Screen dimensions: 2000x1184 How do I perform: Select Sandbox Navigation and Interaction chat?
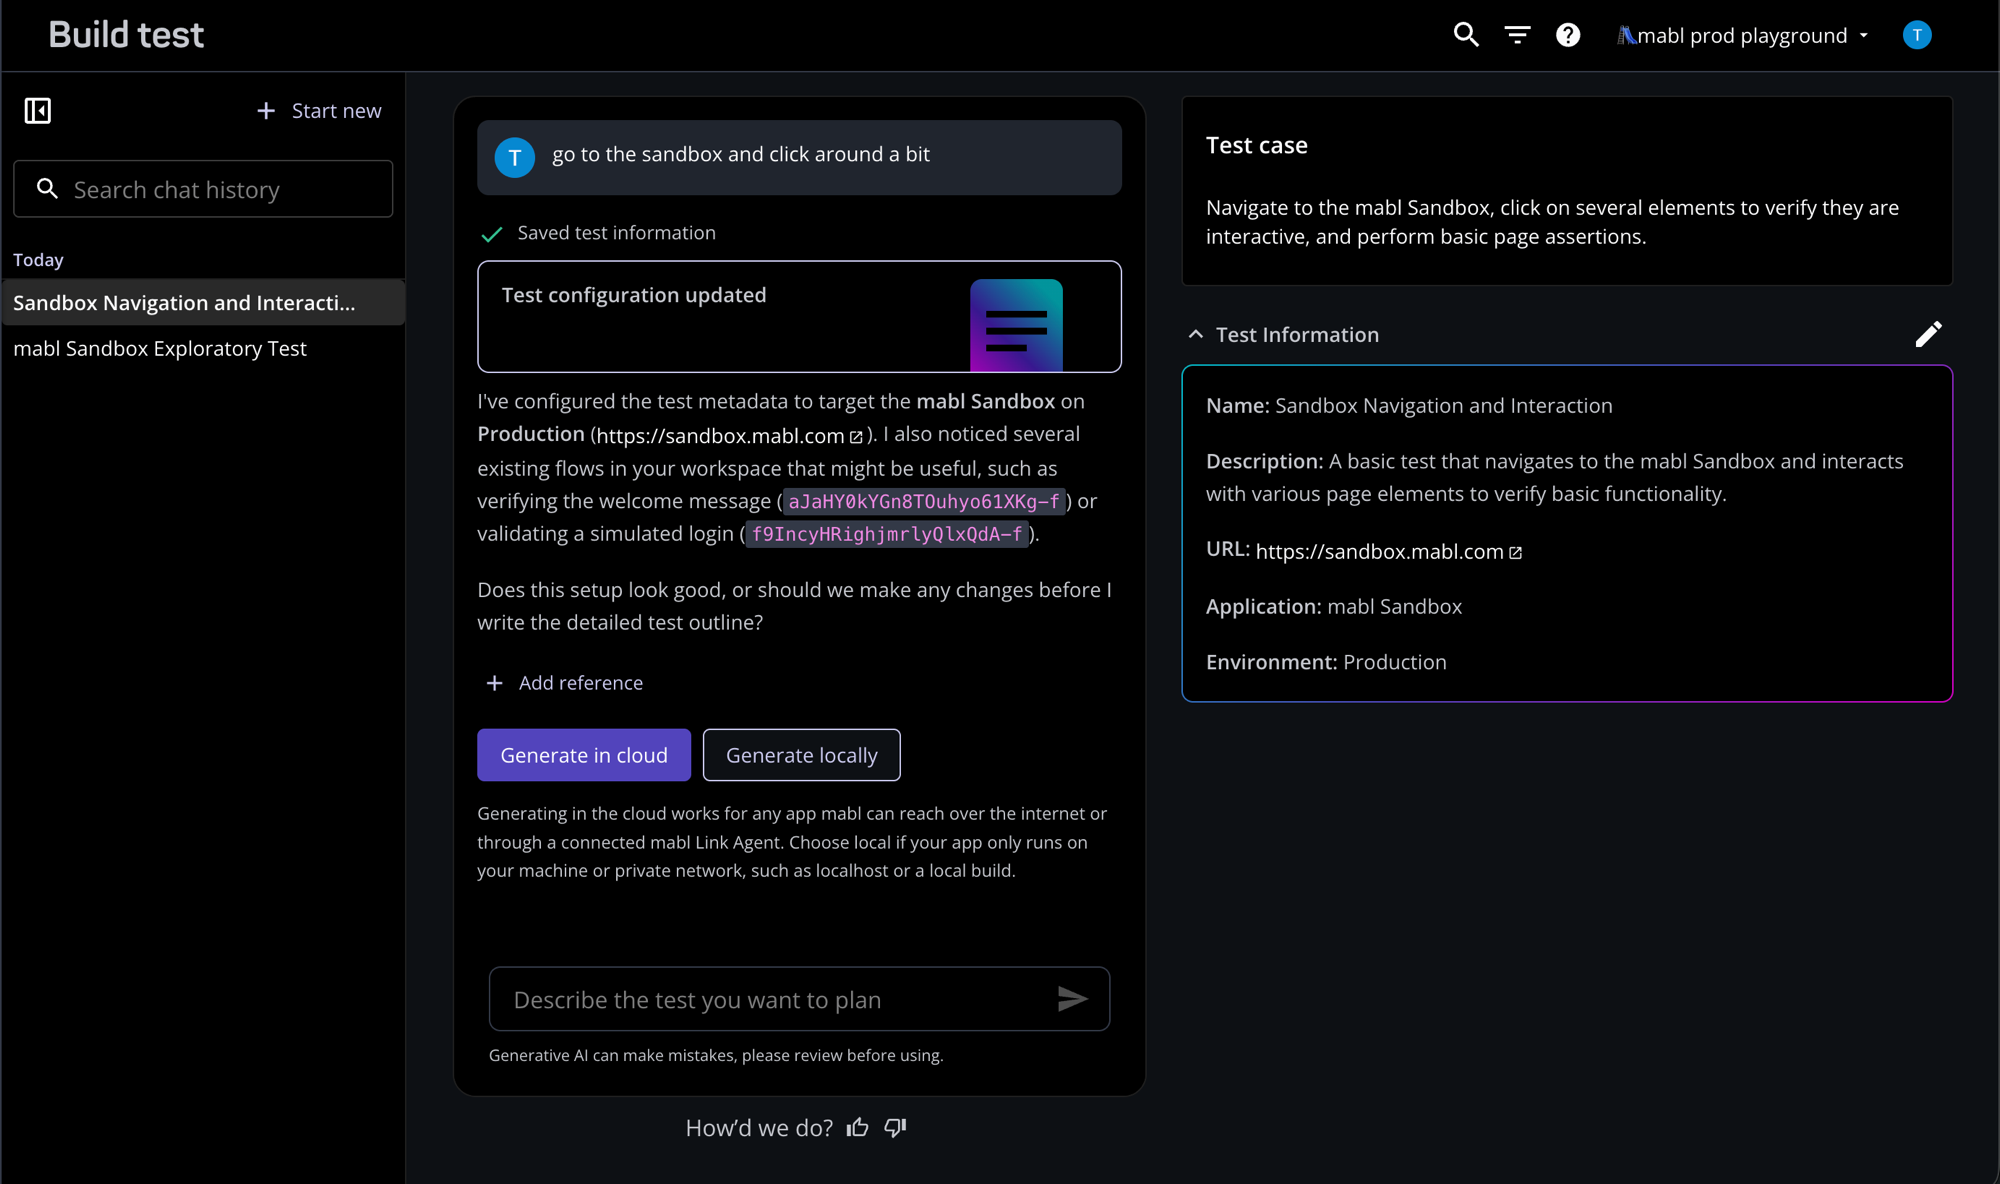pos(203,302)
